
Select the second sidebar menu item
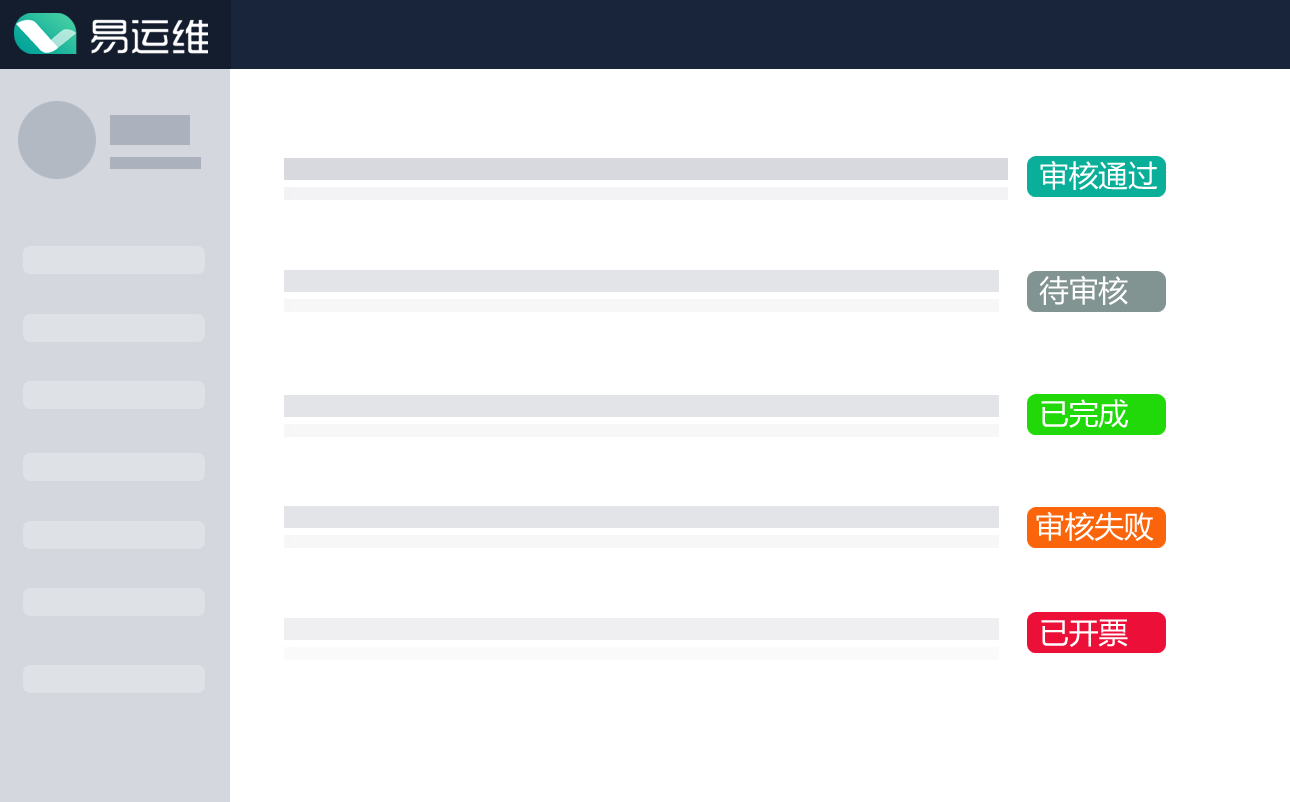(114, 328)
